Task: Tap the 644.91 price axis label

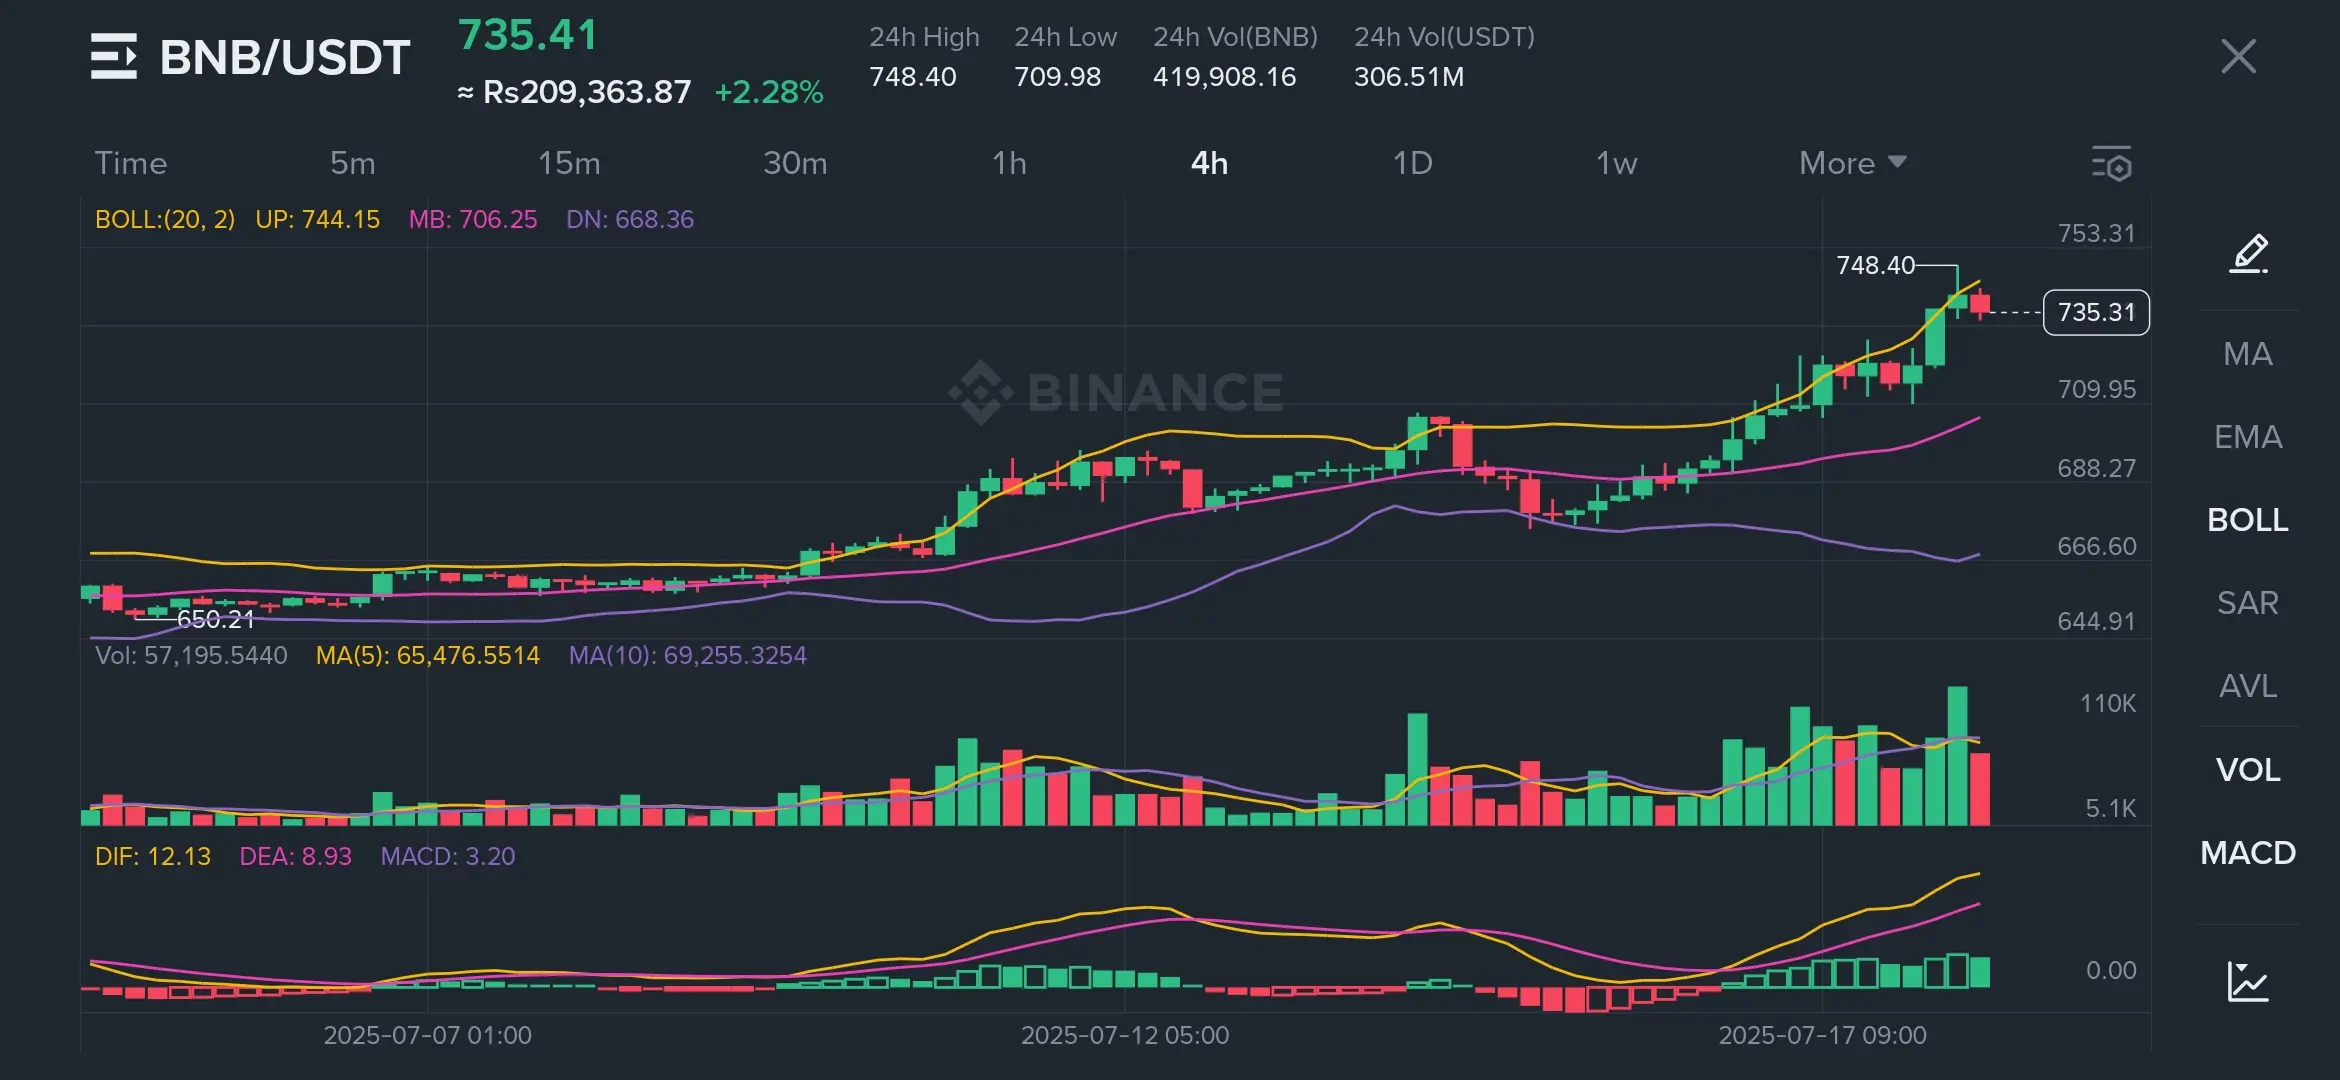Action: point(2096,621)
